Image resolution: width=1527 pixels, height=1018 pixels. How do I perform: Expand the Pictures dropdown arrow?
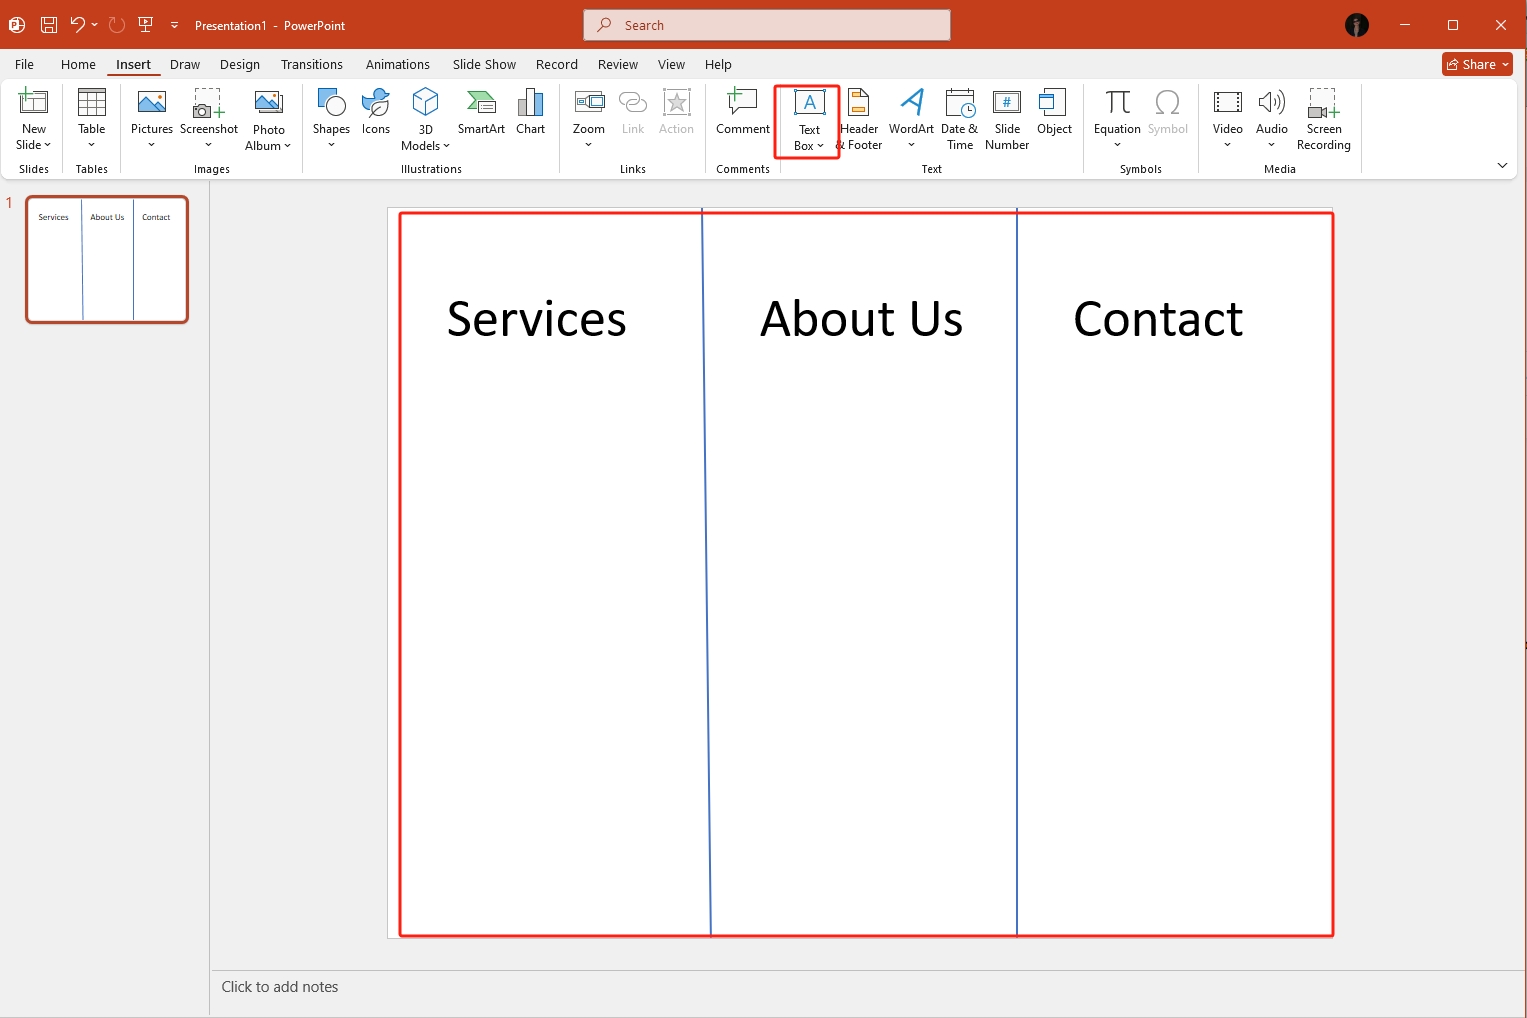click(x=152, y=145)
